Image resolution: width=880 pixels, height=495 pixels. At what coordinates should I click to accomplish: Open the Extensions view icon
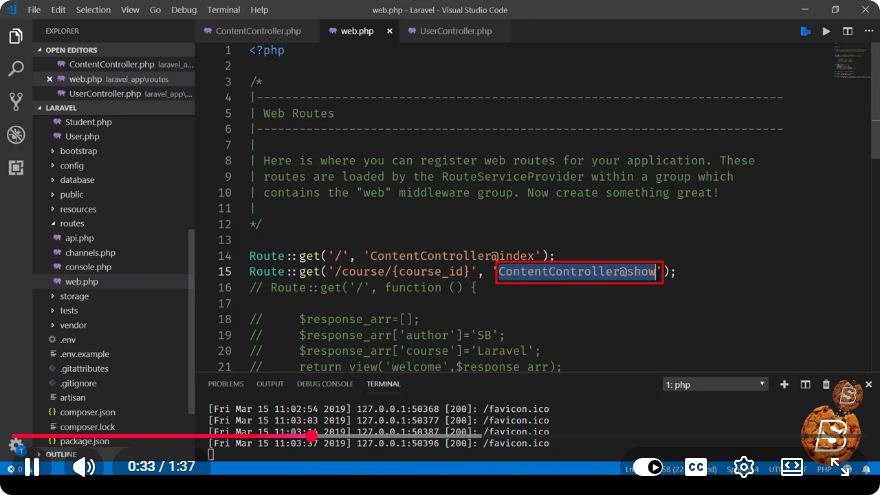click(x=16, y=167)
